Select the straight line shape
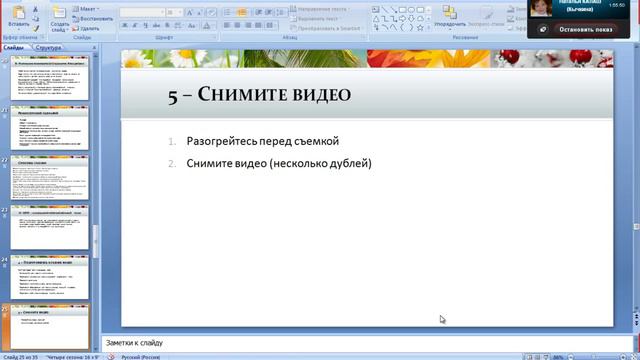Viewport: 640px width, 360px height. 384,9
